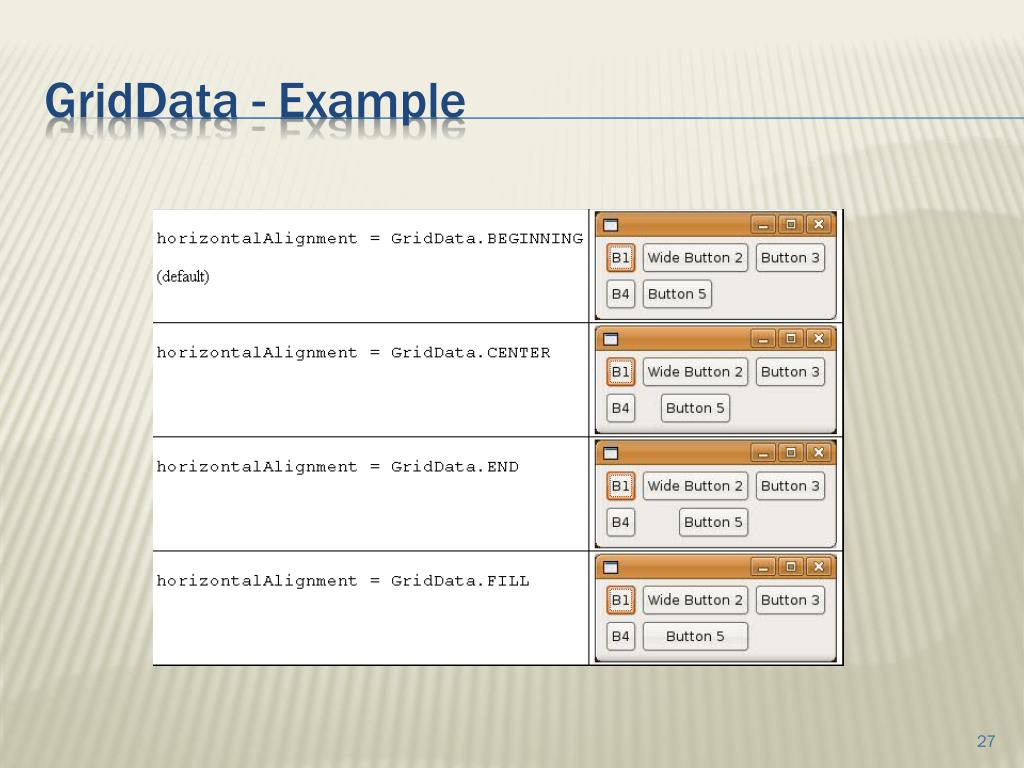The height and width of the screenshot is (768, 1024).
Task: Maximize the CENTER example window
Action: point(791,339)
